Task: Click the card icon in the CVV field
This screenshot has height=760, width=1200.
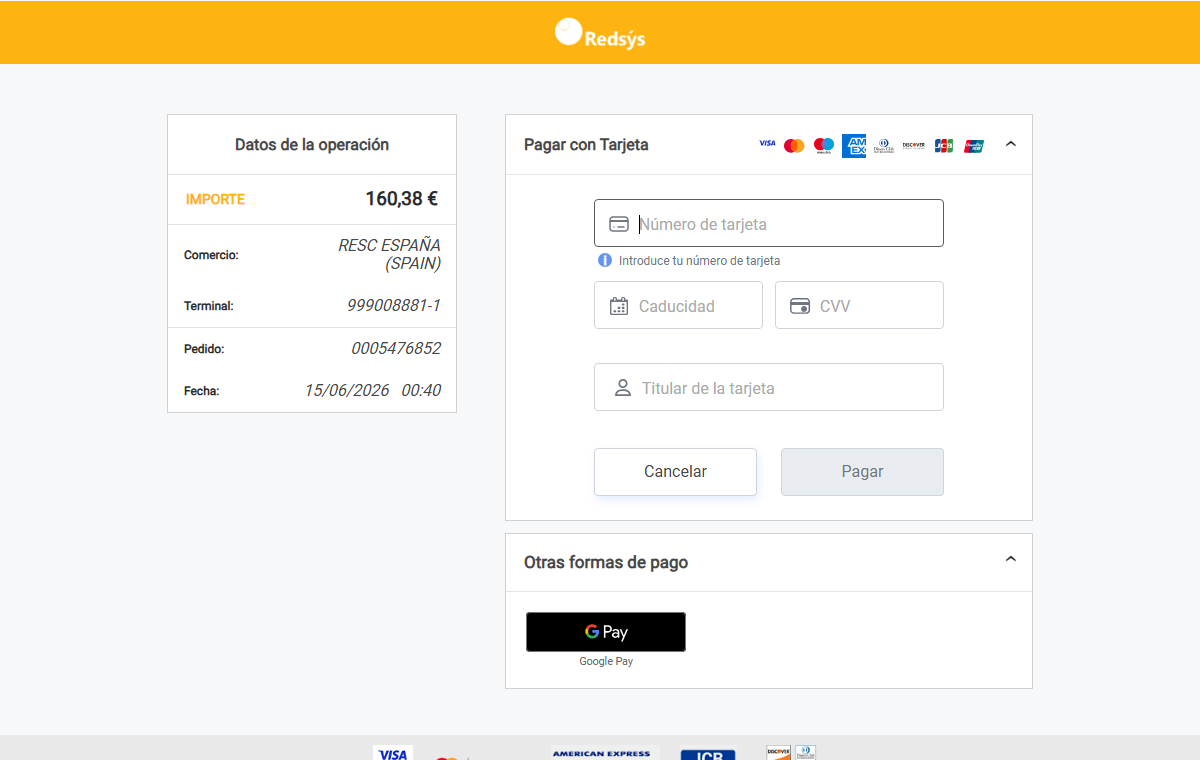Action: (x=800, y=306)
